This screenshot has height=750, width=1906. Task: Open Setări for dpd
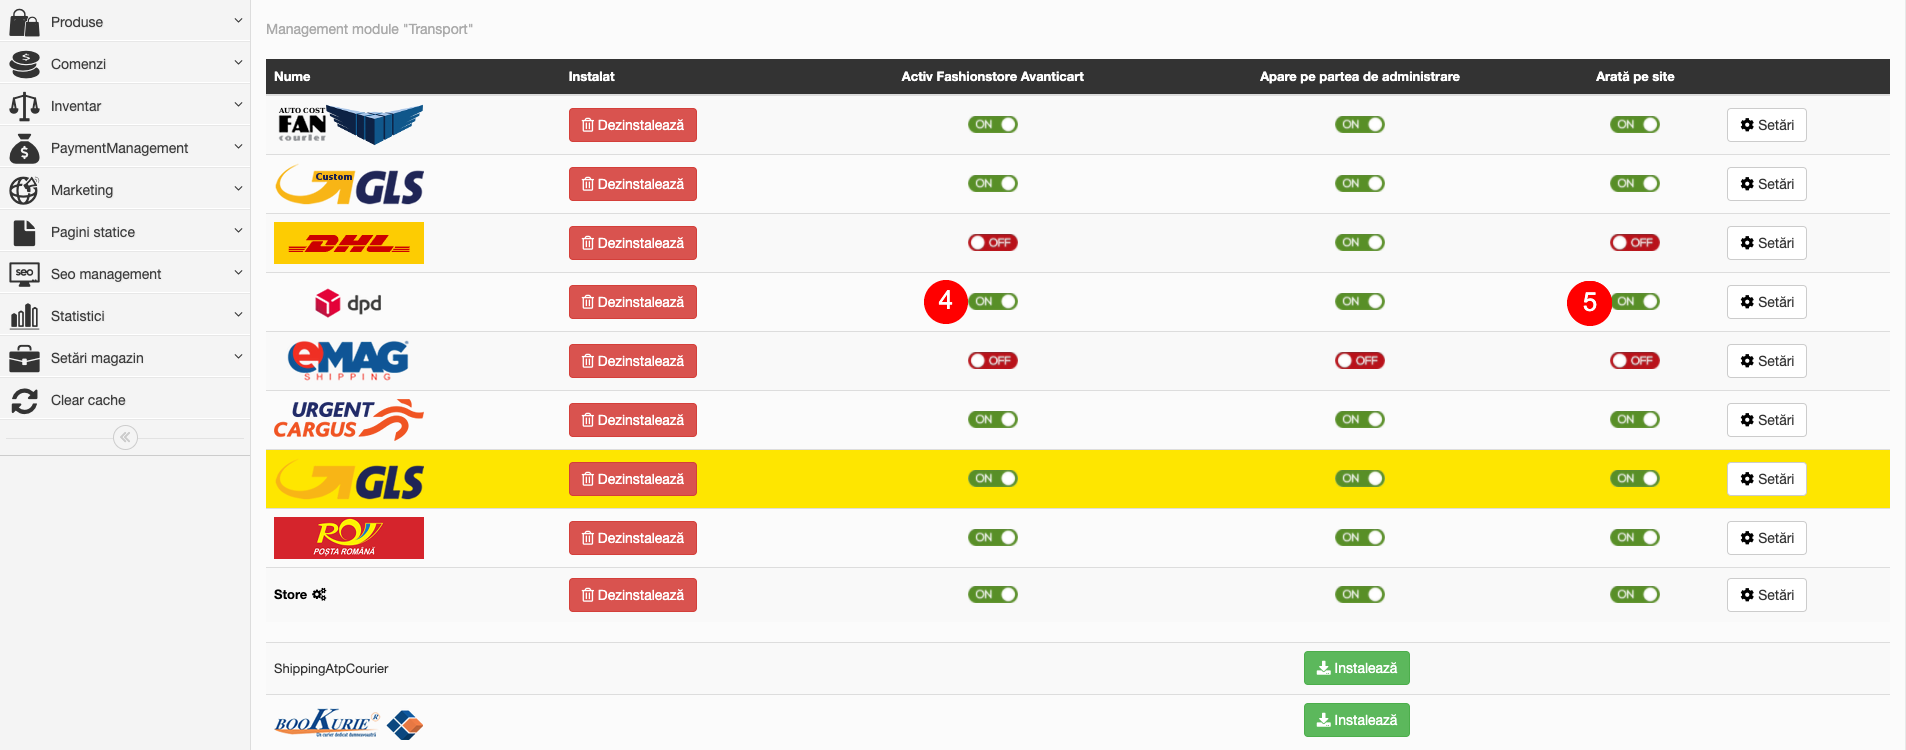(1766, 302)
